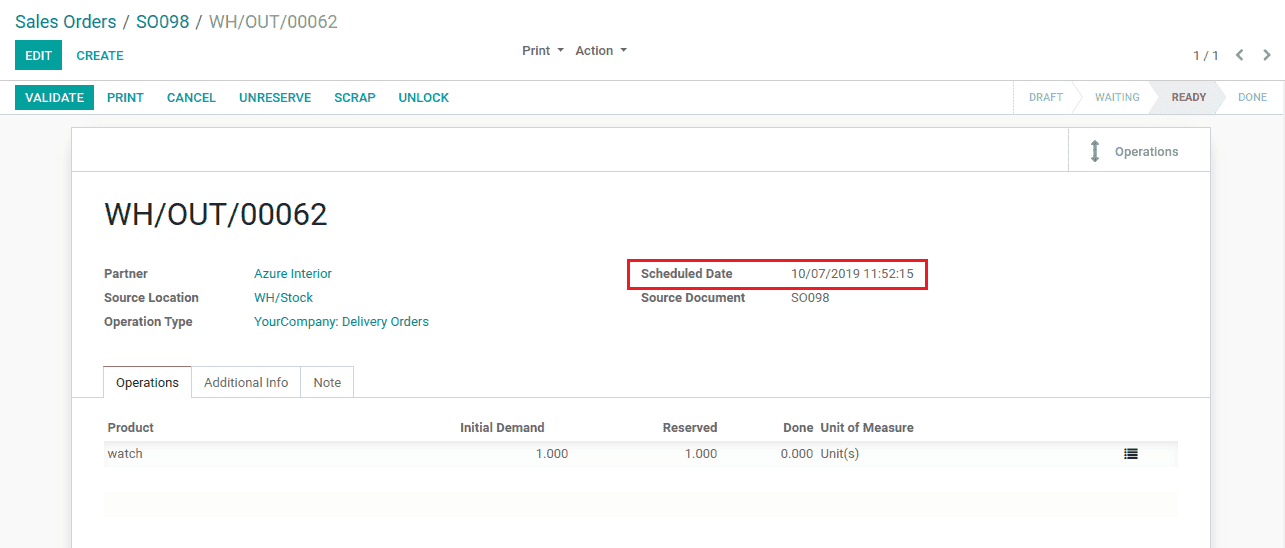Open YourCompany: Delivery Orders operation type link
Image resolution: width=1285 pixels, height=548 pixels.
pos(341,322)
